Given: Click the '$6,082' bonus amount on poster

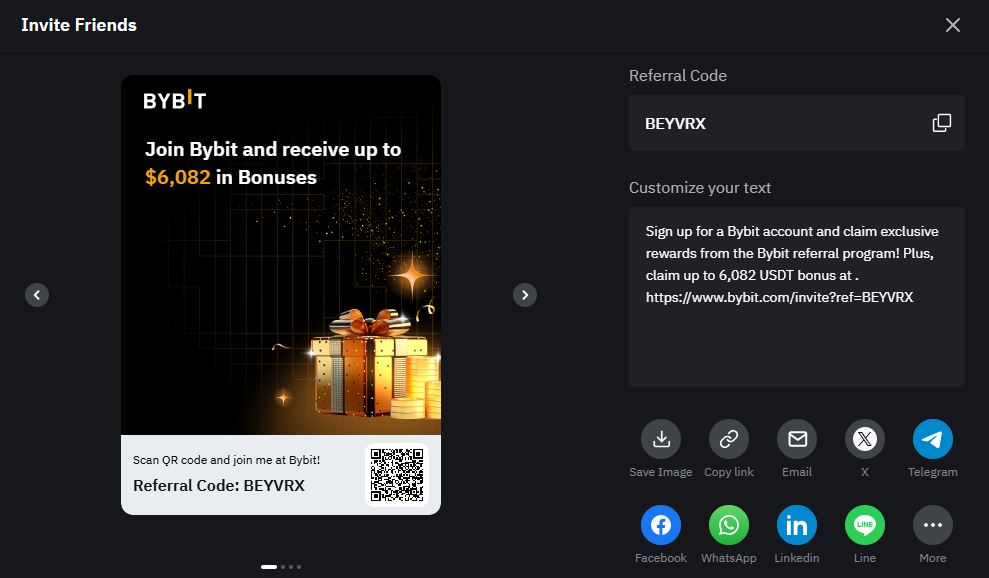Looking at the screenshot, I should (178, 177).
